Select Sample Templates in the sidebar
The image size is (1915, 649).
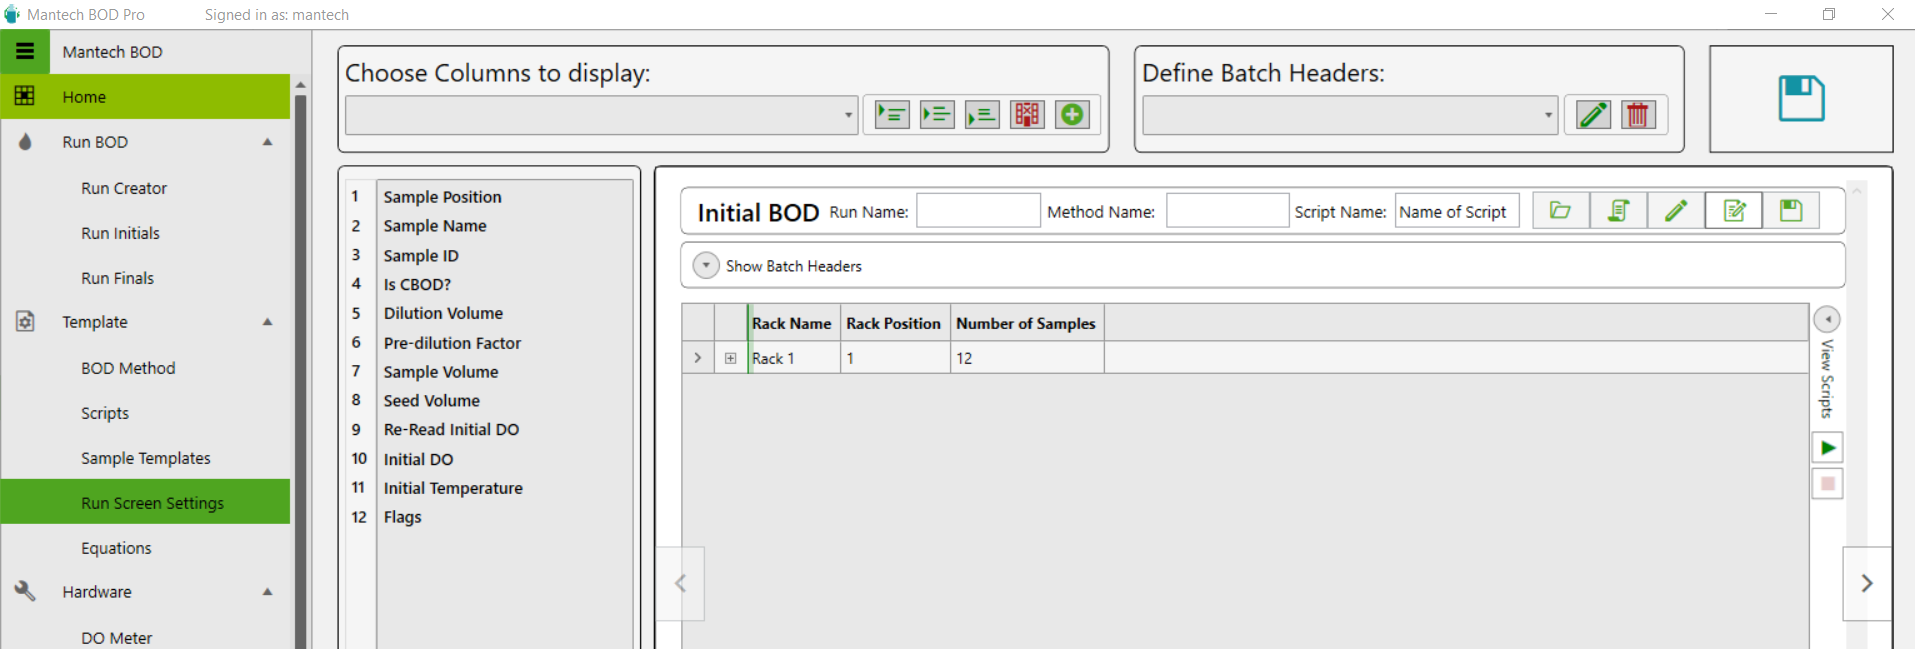point(146,458)
